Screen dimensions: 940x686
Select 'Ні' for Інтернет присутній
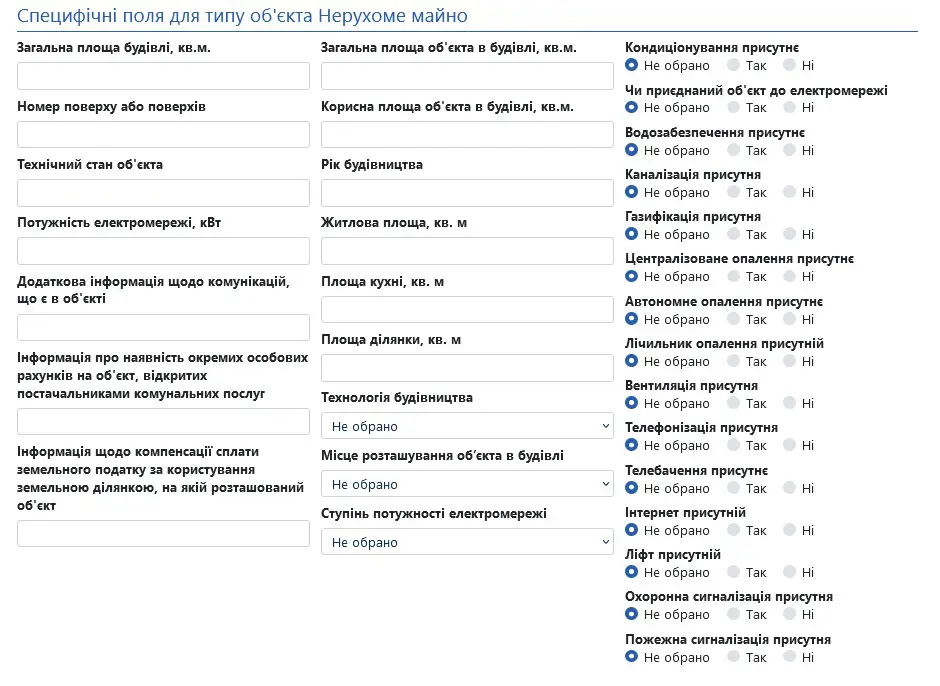(789, 530)
